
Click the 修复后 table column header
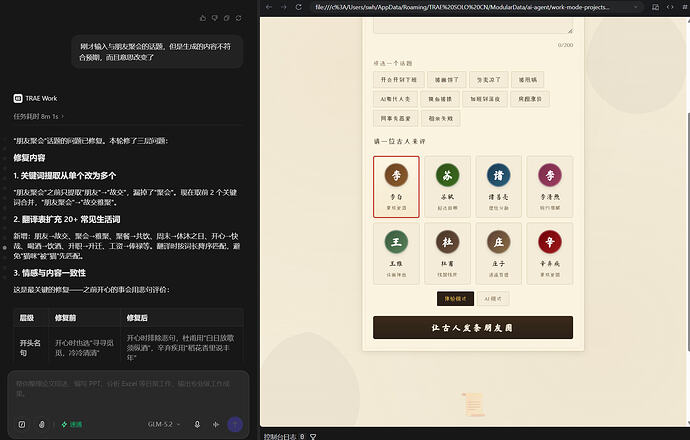tap(137, 318)
